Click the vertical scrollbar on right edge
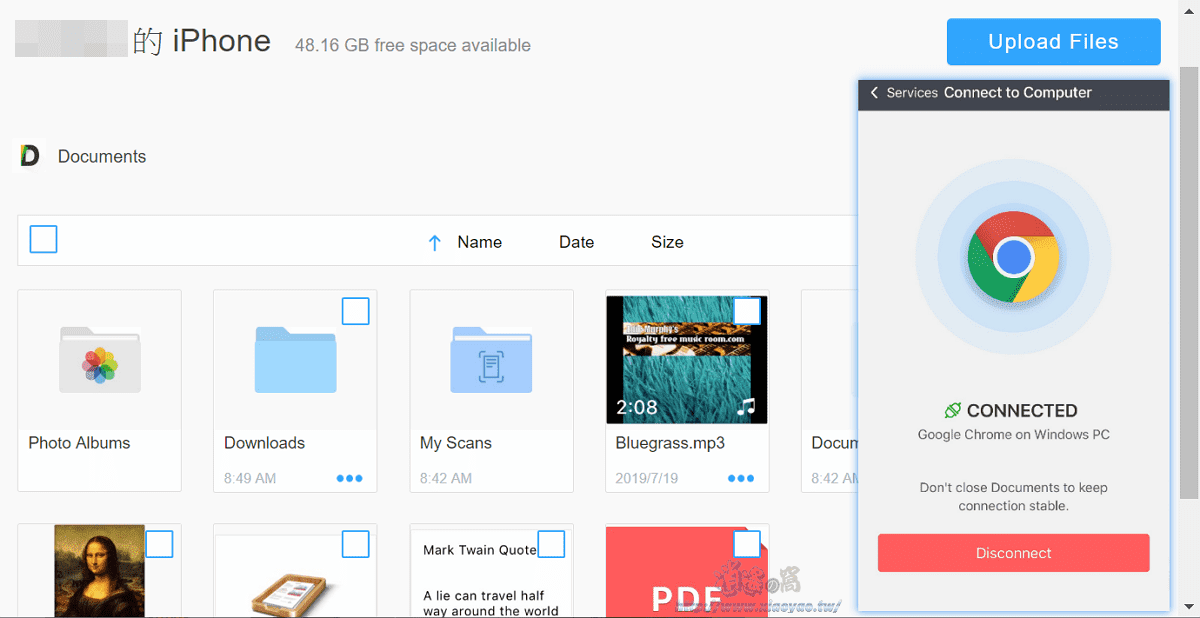 tap(1189, 280)
